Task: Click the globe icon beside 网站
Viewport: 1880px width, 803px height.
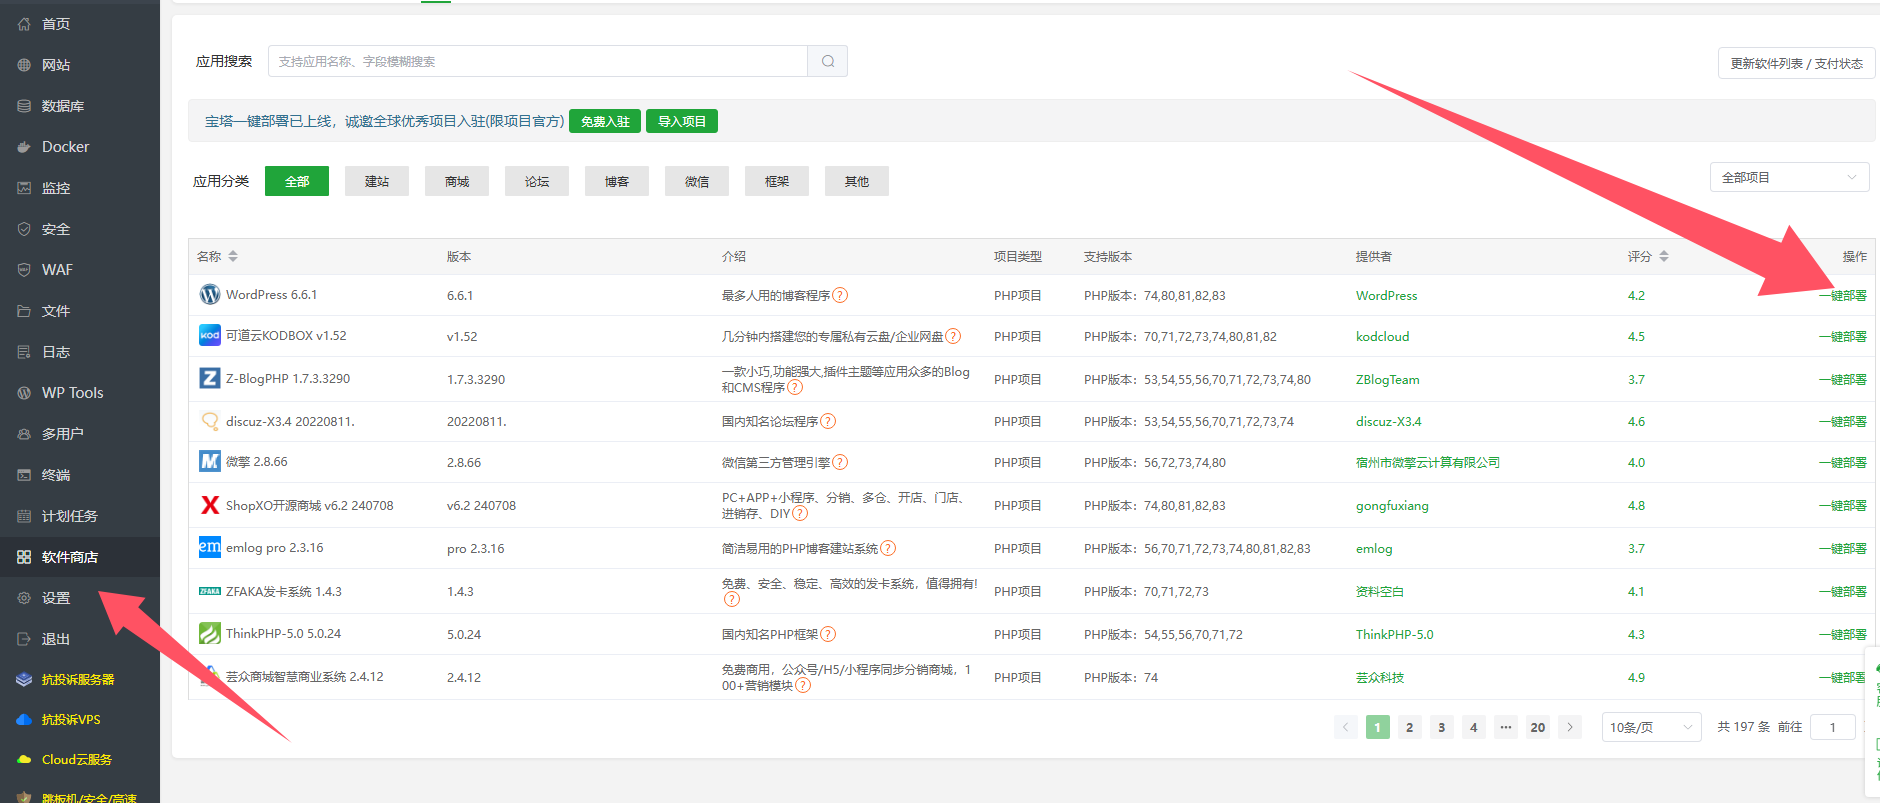Action: [x=24, y=65]
